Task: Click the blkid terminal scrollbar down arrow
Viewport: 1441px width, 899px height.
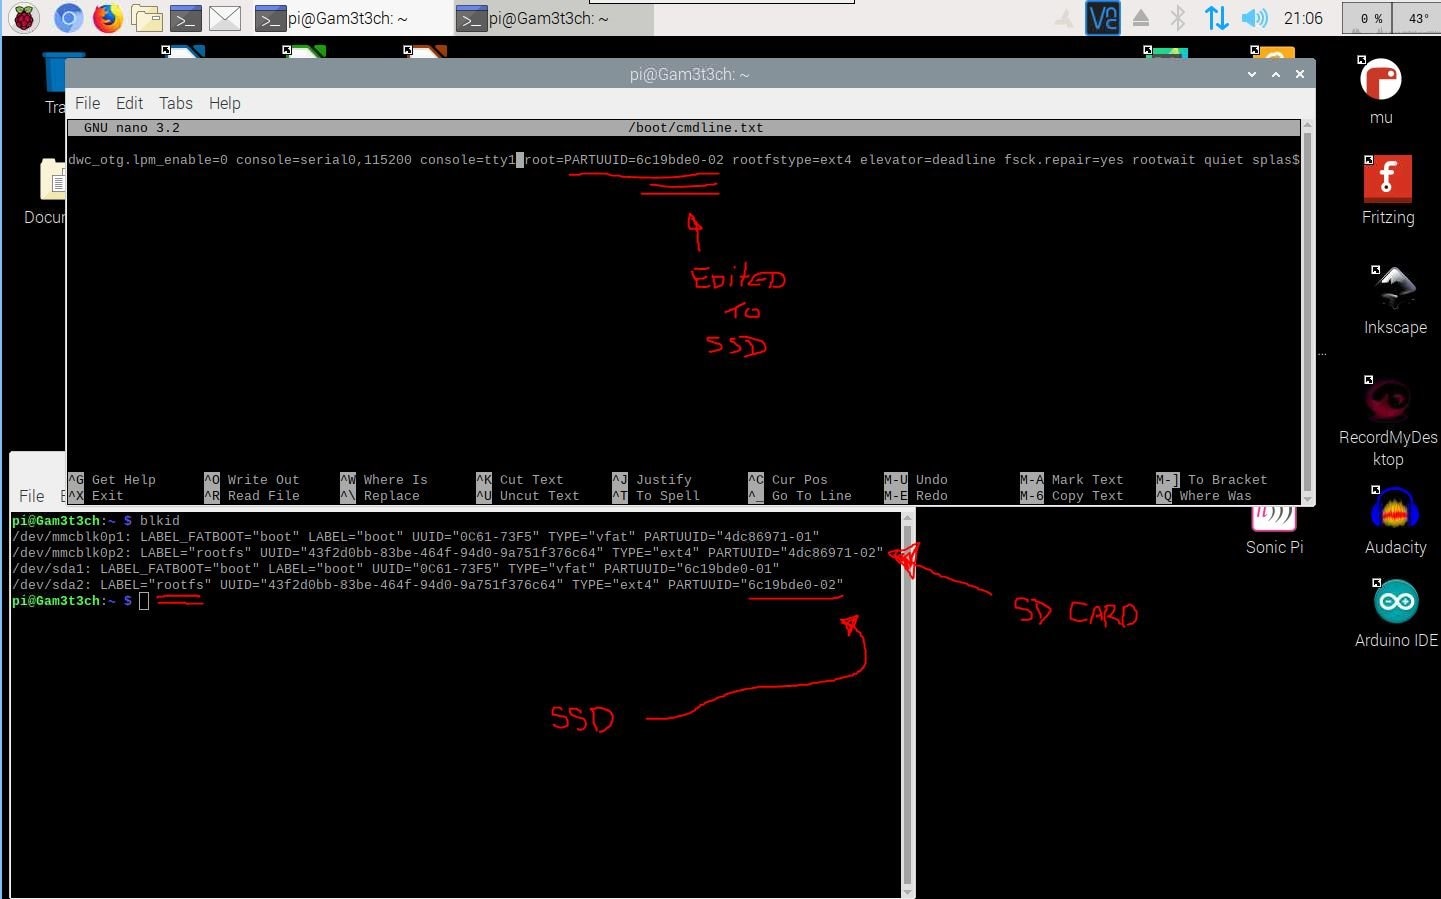Action: click(x=907, y=891)
